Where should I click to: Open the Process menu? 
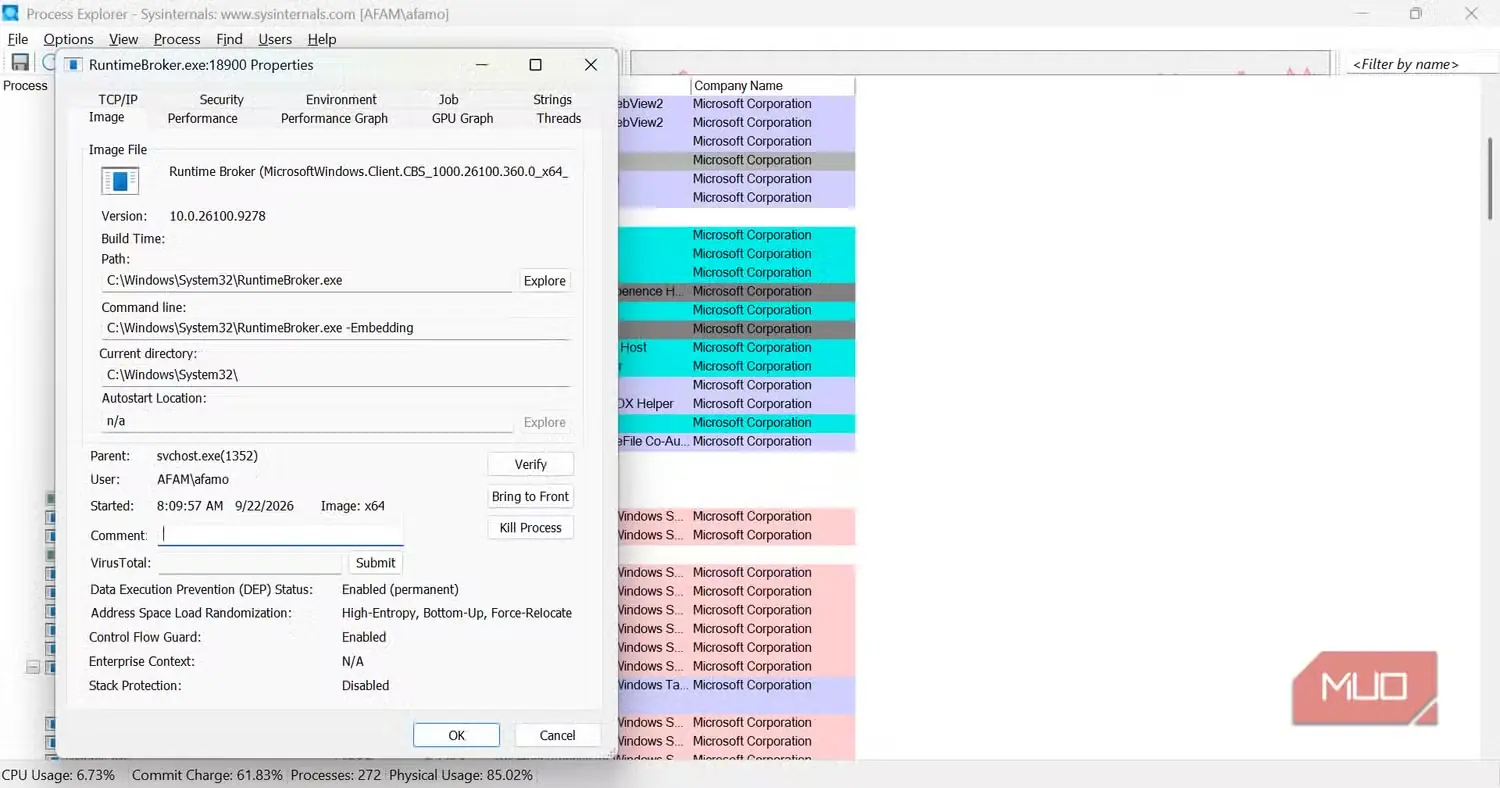point(177,39)
